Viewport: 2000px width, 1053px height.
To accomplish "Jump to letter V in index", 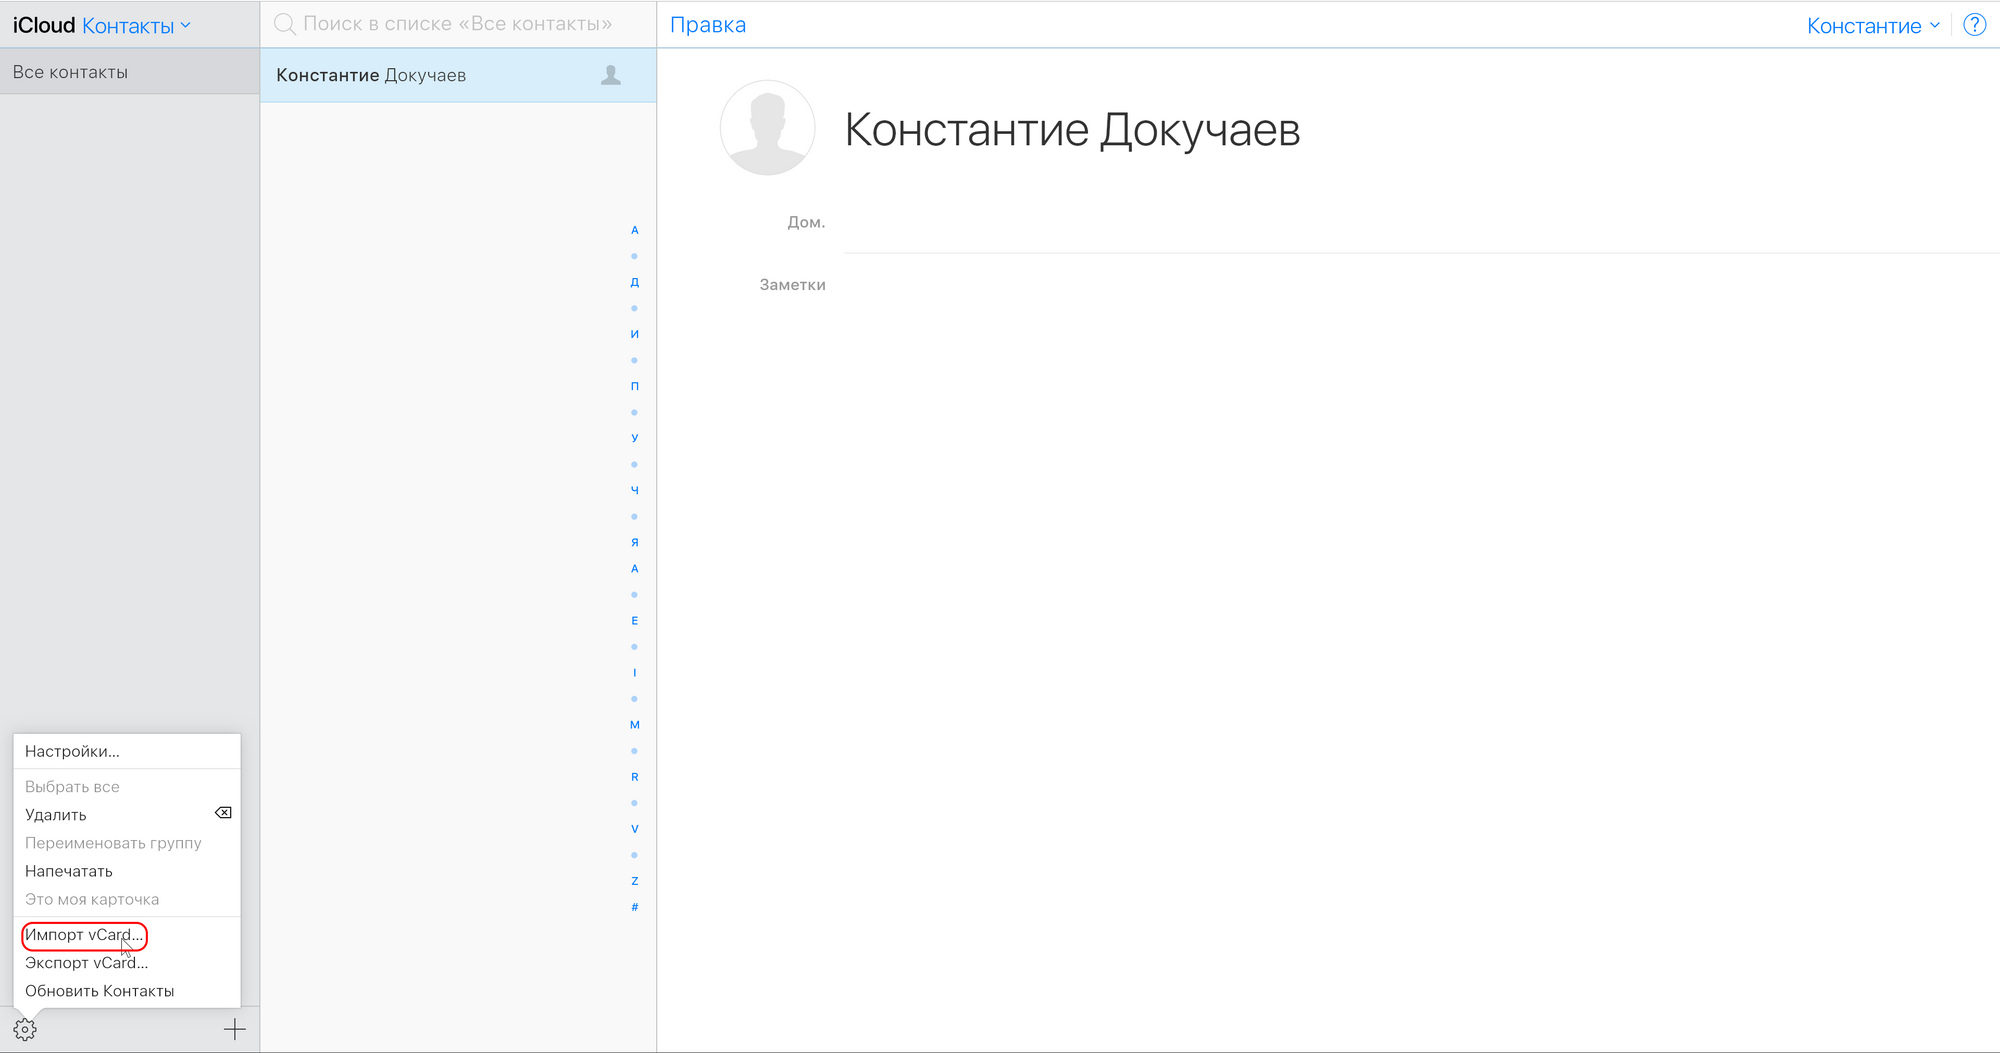I will [634, 829].
